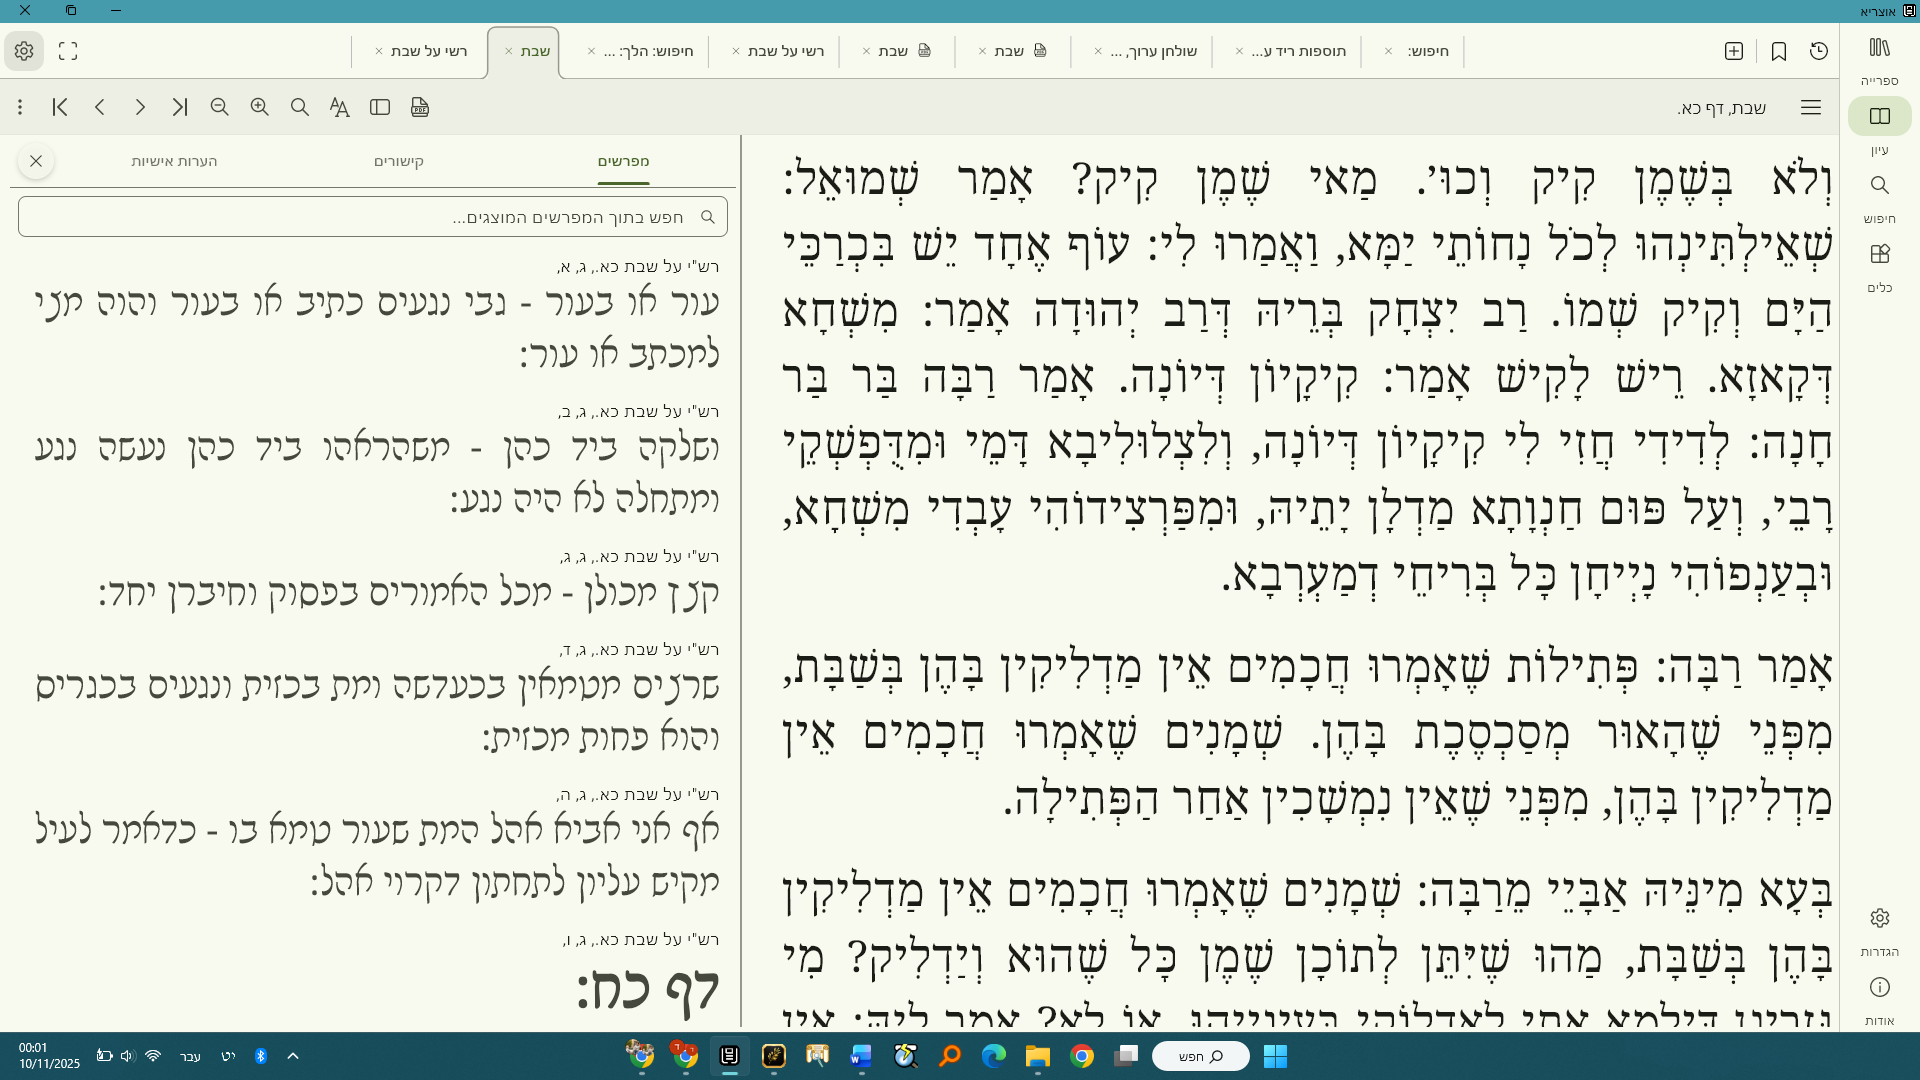Viewport: 1920px width, 1080px height.
Task: Open the reading history via the clock icon
Action: click(x=1819, y=51)
